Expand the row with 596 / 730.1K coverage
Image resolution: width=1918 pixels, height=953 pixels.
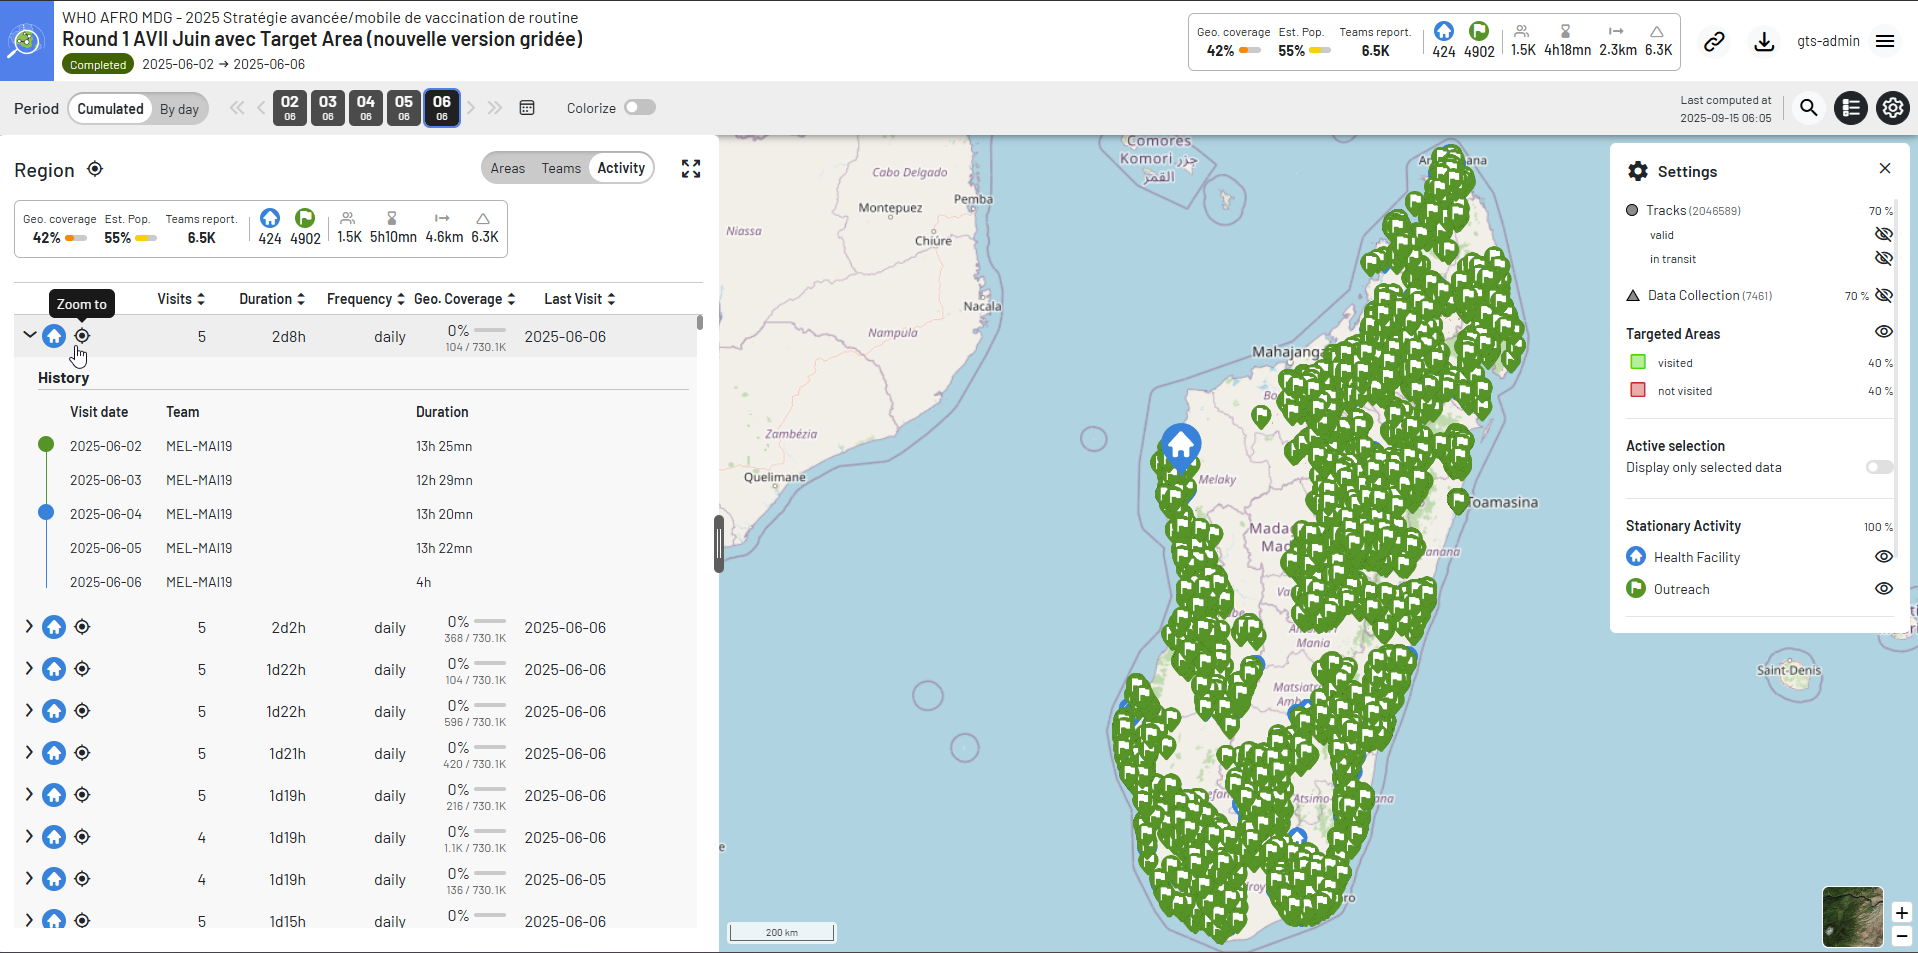(x=29, y=711)
